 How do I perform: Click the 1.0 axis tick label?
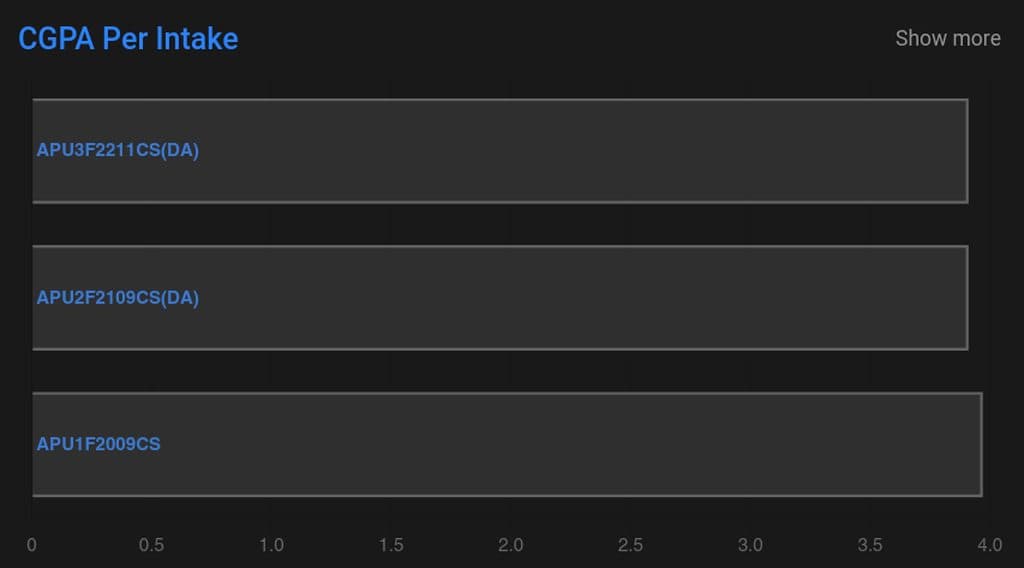pos(271,545)
